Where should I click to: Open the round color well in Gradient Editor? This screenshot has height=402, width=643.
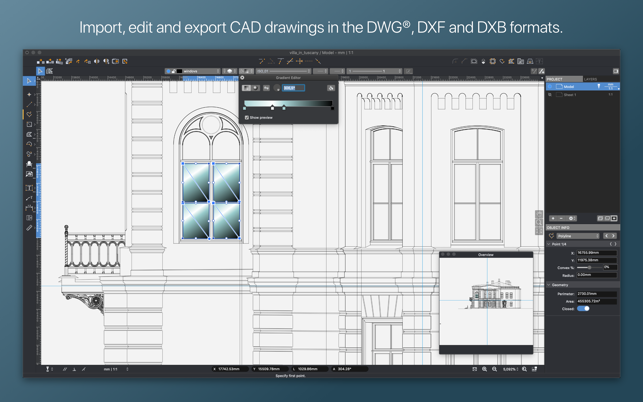(277, 88)
